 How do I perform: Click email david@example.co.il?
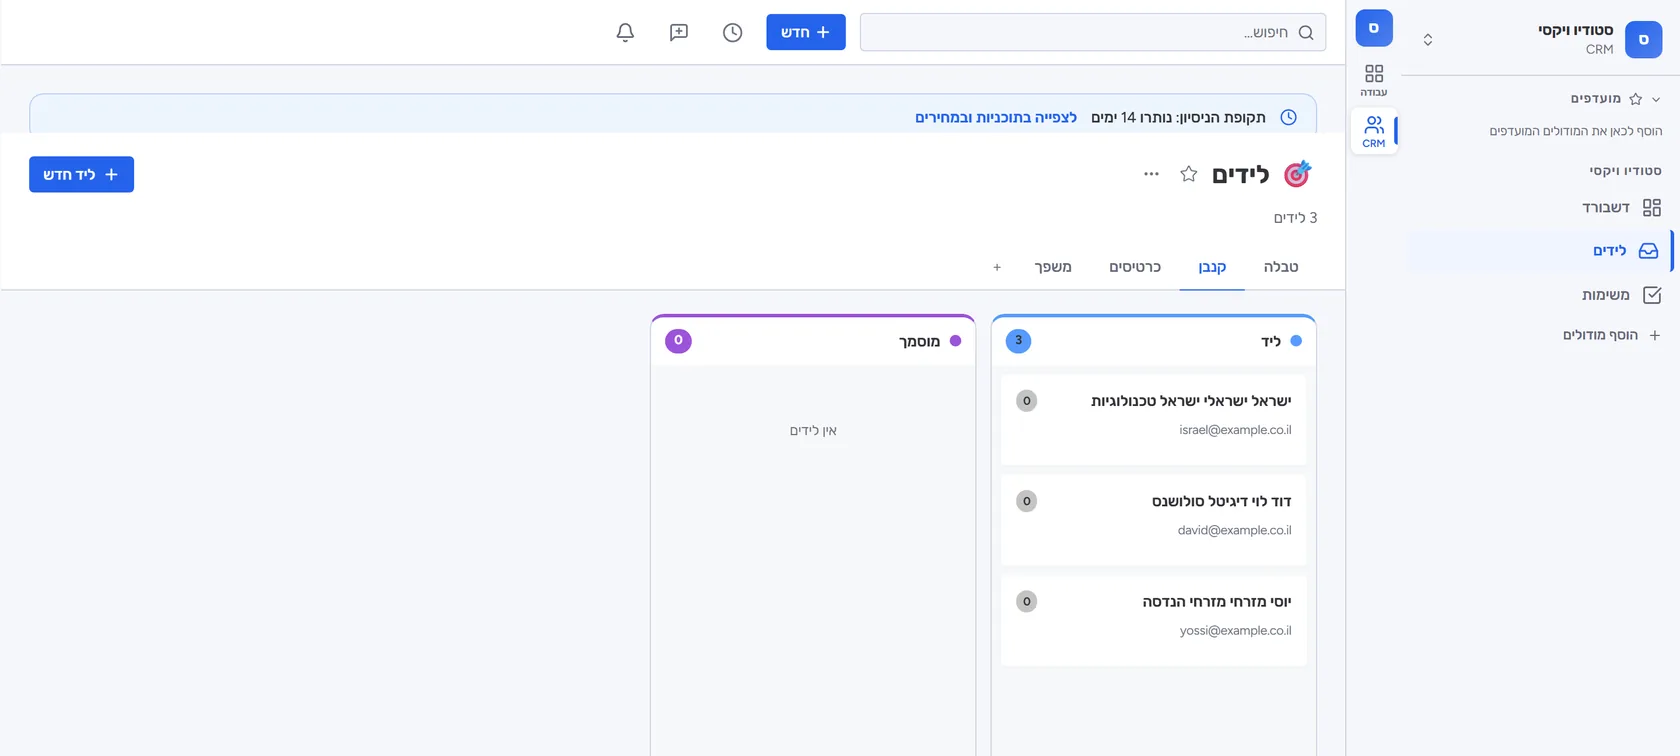(1234, 530)
